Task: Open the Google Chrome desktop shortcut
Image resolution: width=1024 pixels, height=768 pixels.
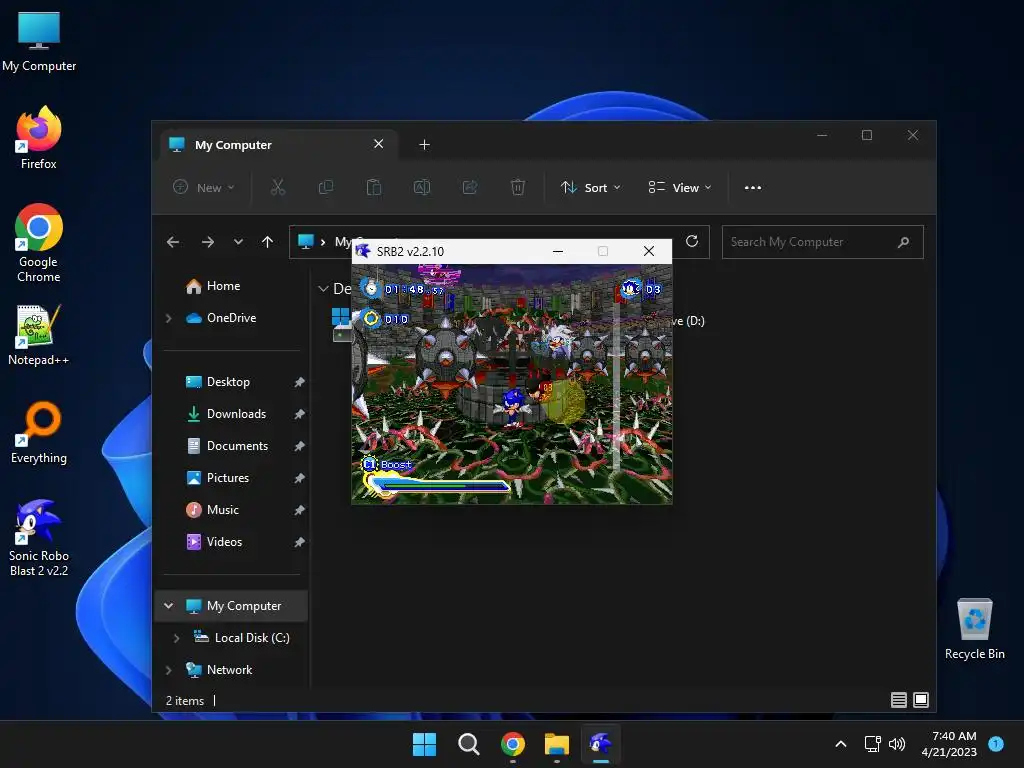Action: point(39,243)
